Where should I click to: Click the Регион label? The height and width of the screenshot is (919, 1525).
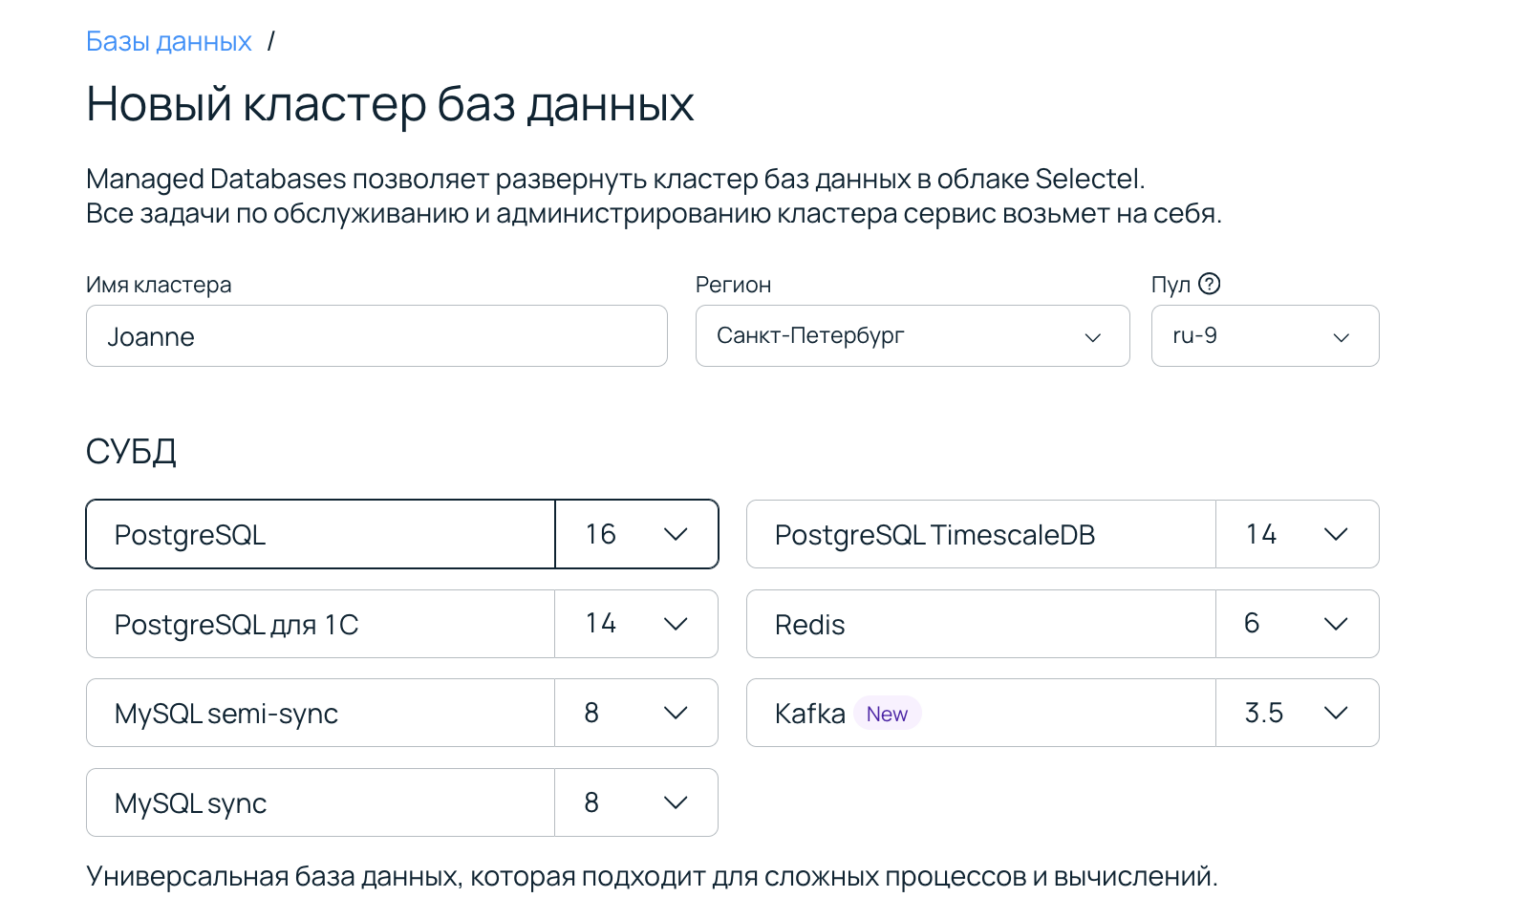[733, 285]
